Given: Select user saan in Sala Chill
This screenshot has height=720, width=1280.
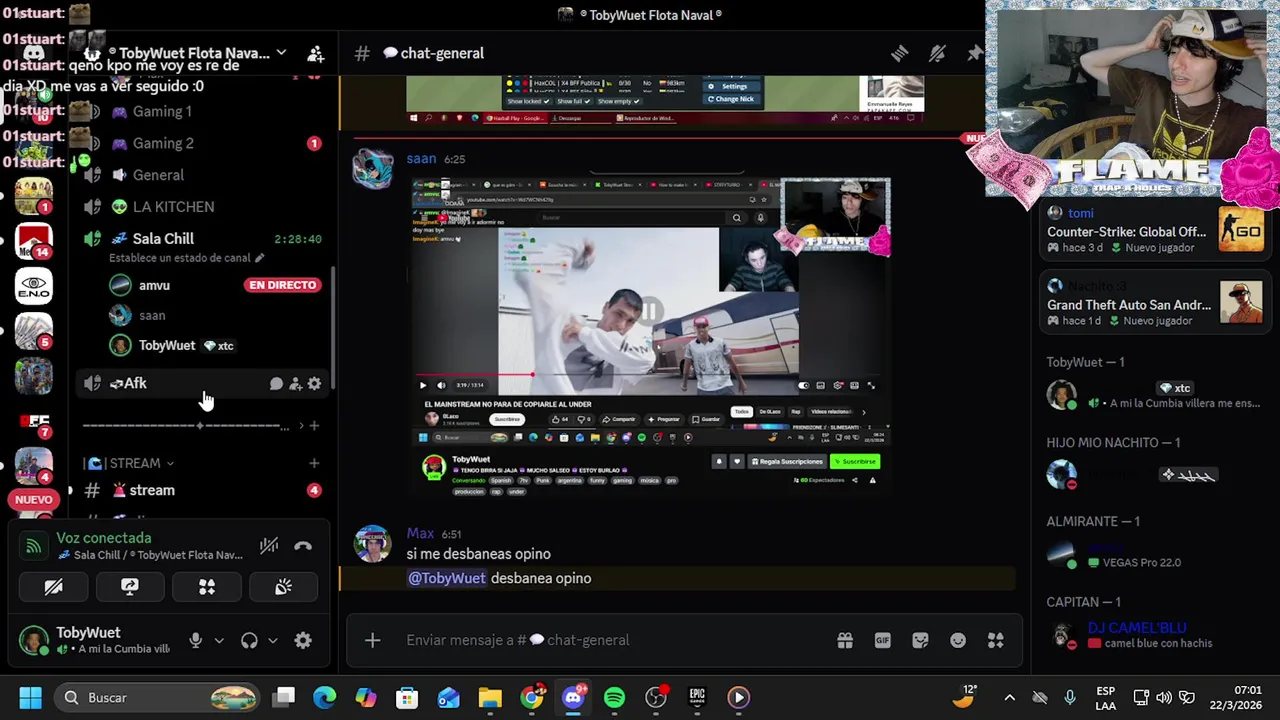Looking at the screenshot, I should pyautogui.click(x=152, y=315).
